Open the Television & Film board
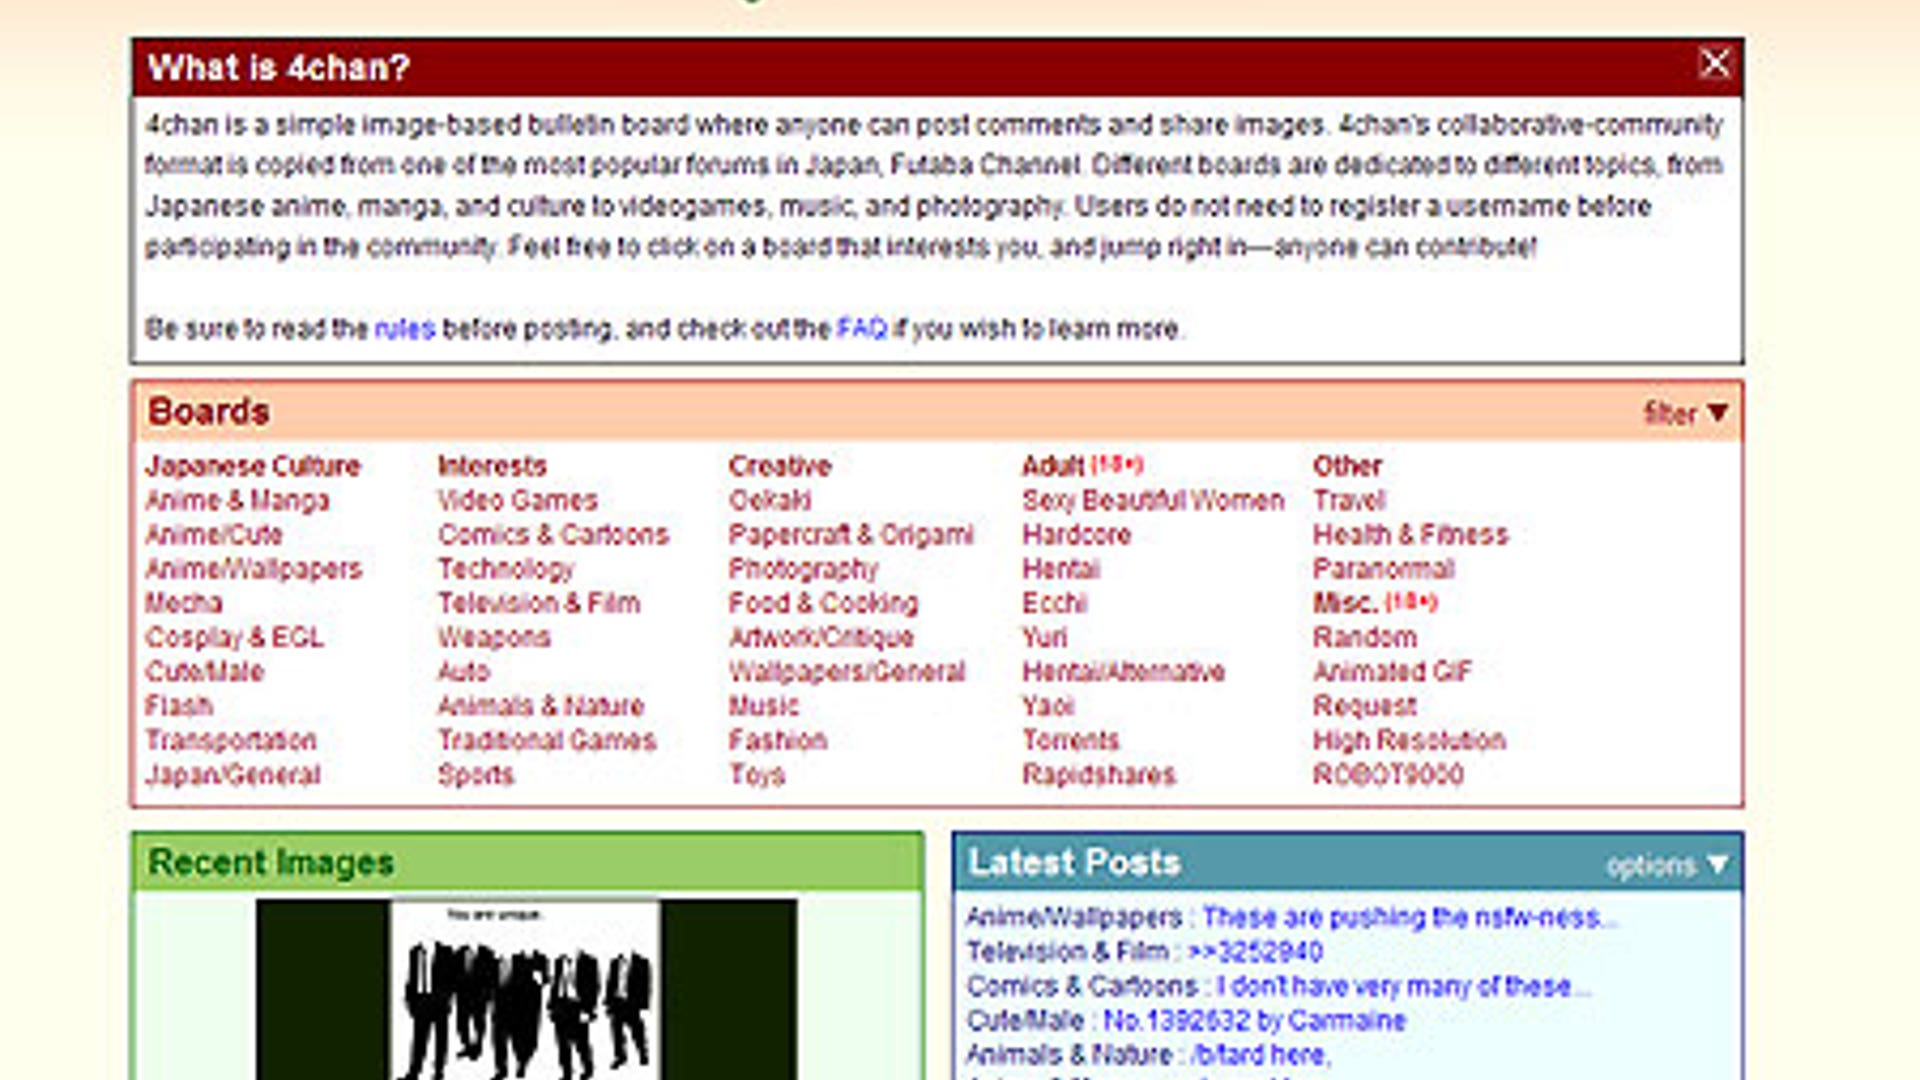 click(x=539, y=603)
